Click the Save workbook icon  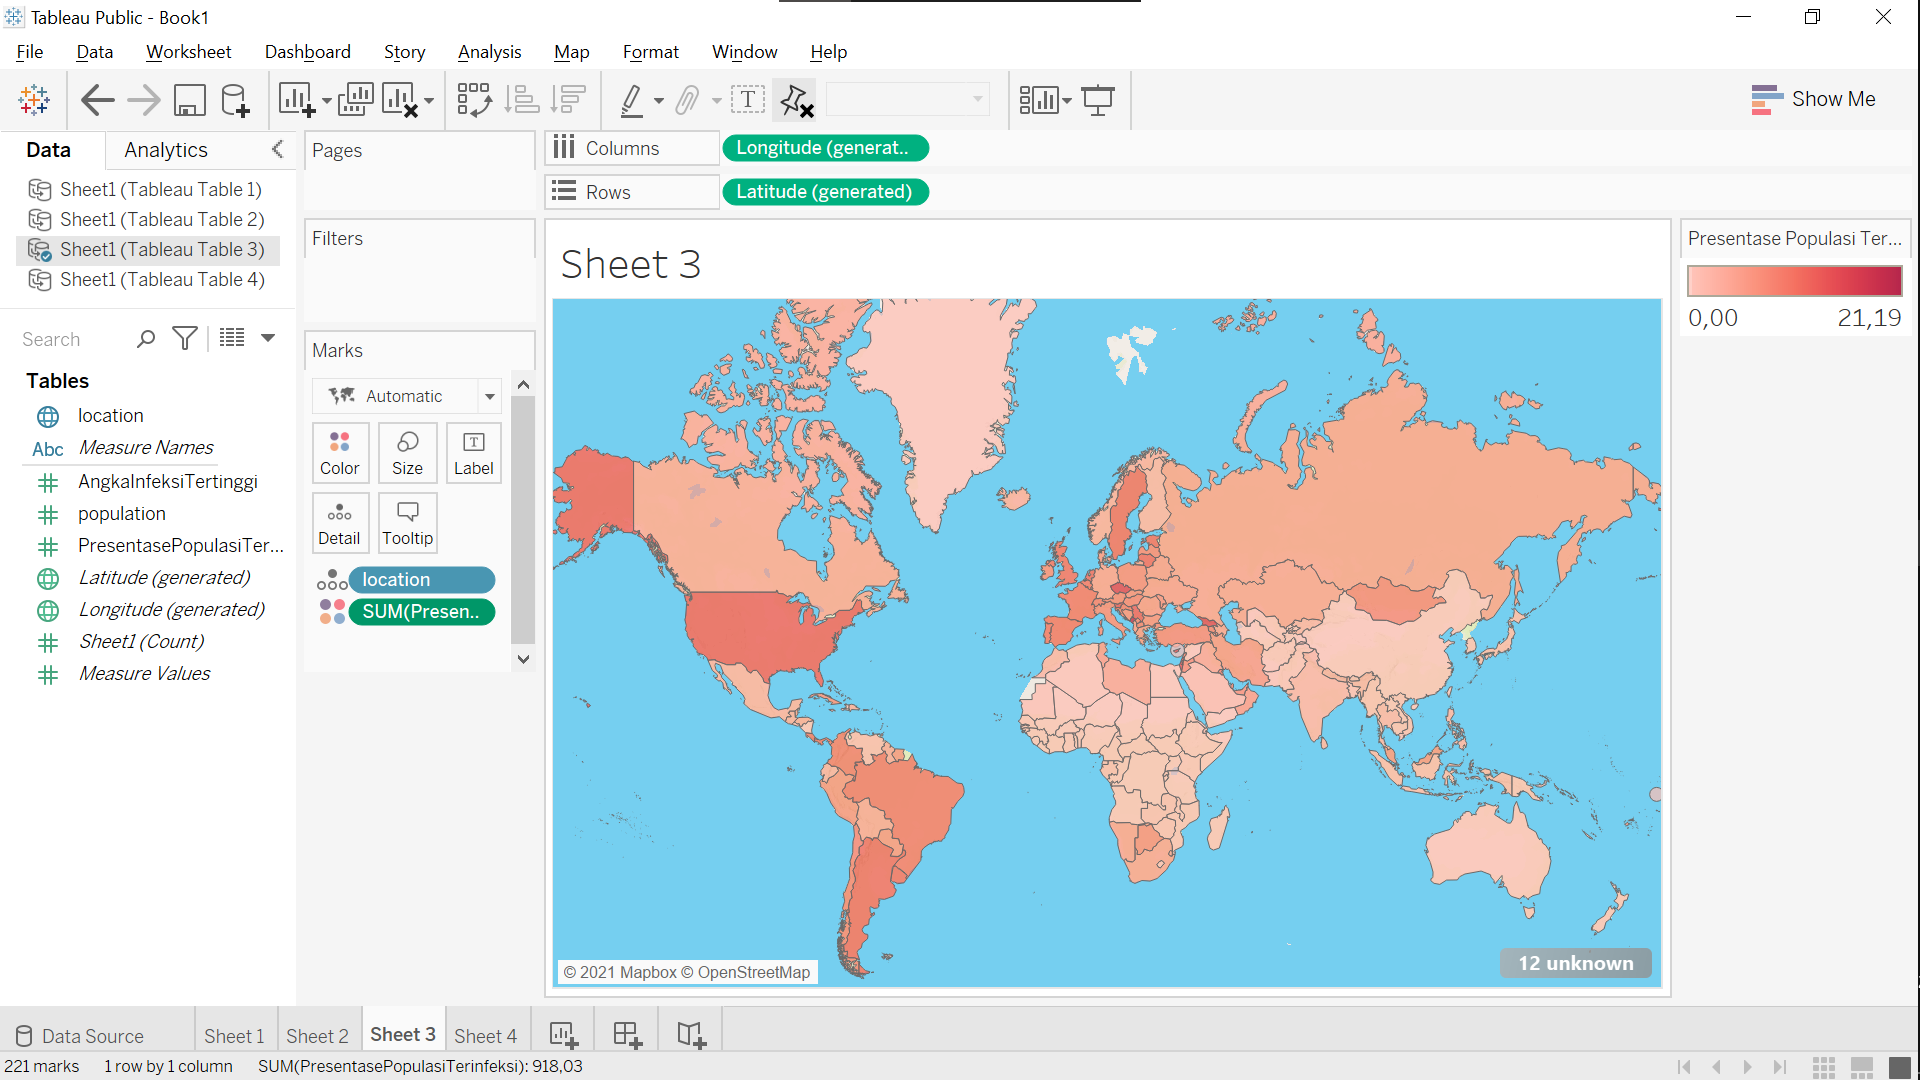[189, 99]
